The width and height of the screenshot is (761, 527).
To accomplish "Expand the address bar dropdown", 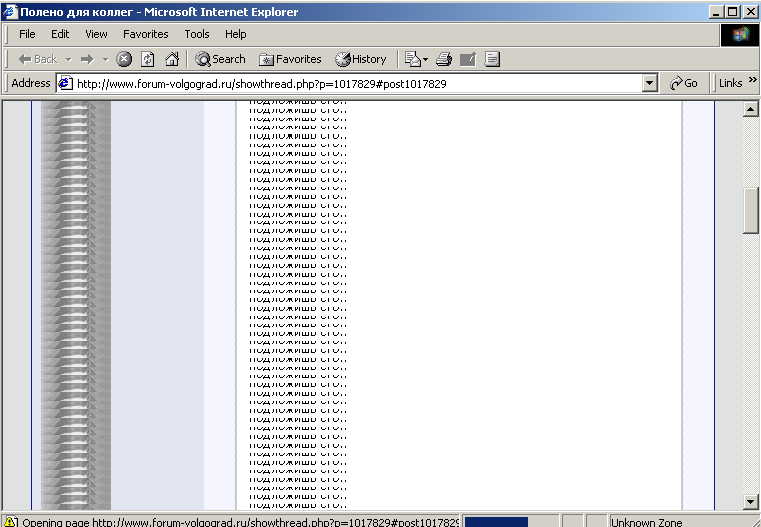I will pos(649,83).
